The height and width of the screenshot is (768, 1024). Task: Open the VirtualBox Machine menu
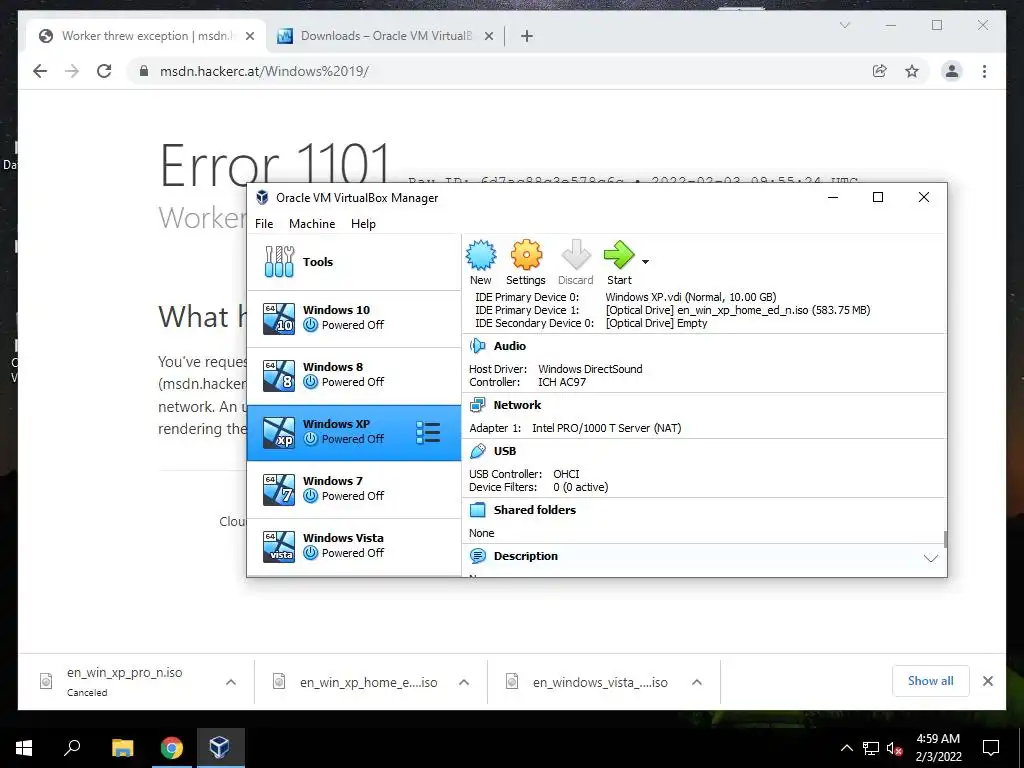coord(312,223)
